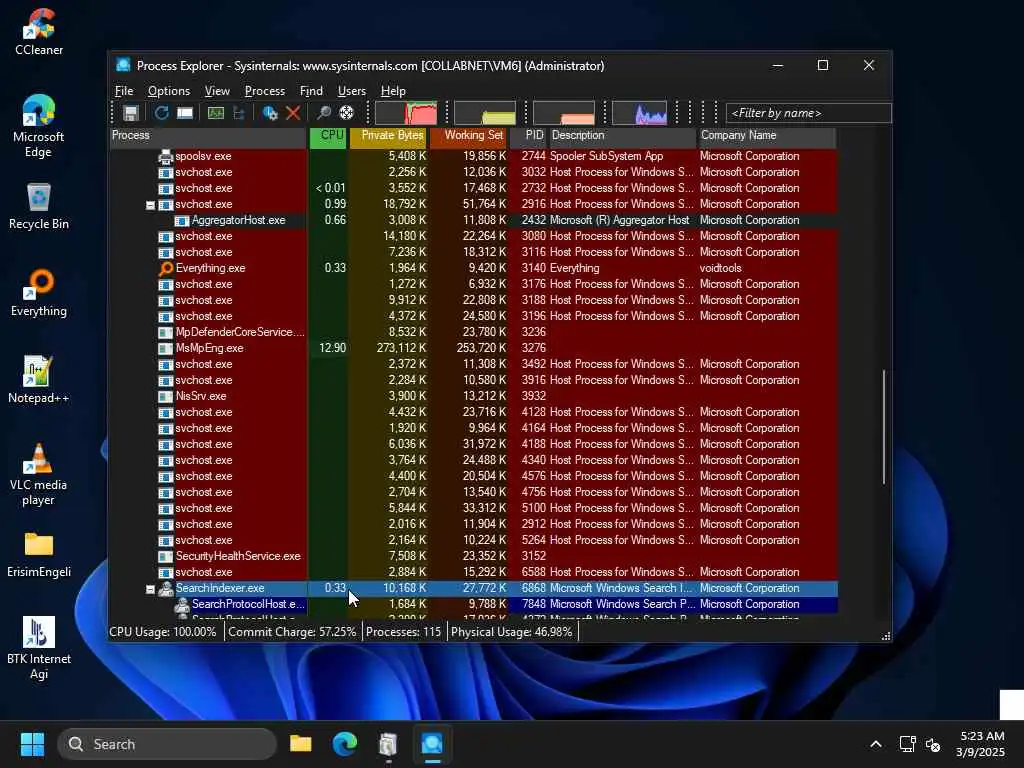Select the MsMpEng.exe process row
Screen dimensions: 1024x768
point(473,348)
